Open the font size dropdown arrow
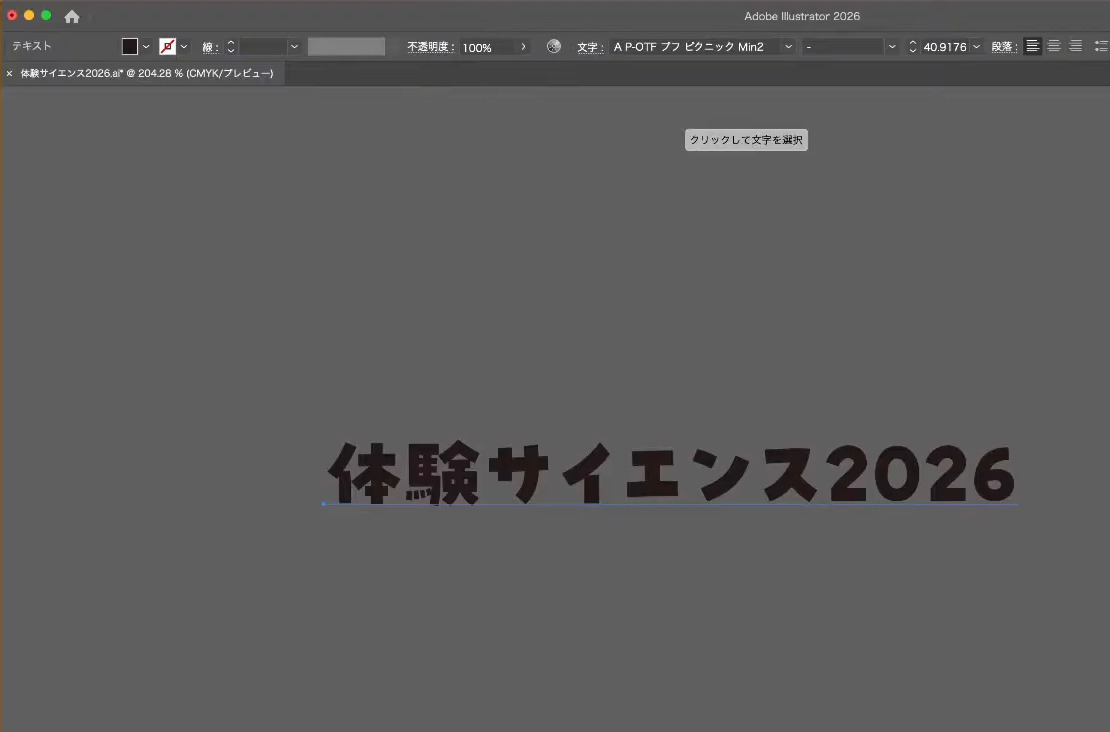 [976, 47]
